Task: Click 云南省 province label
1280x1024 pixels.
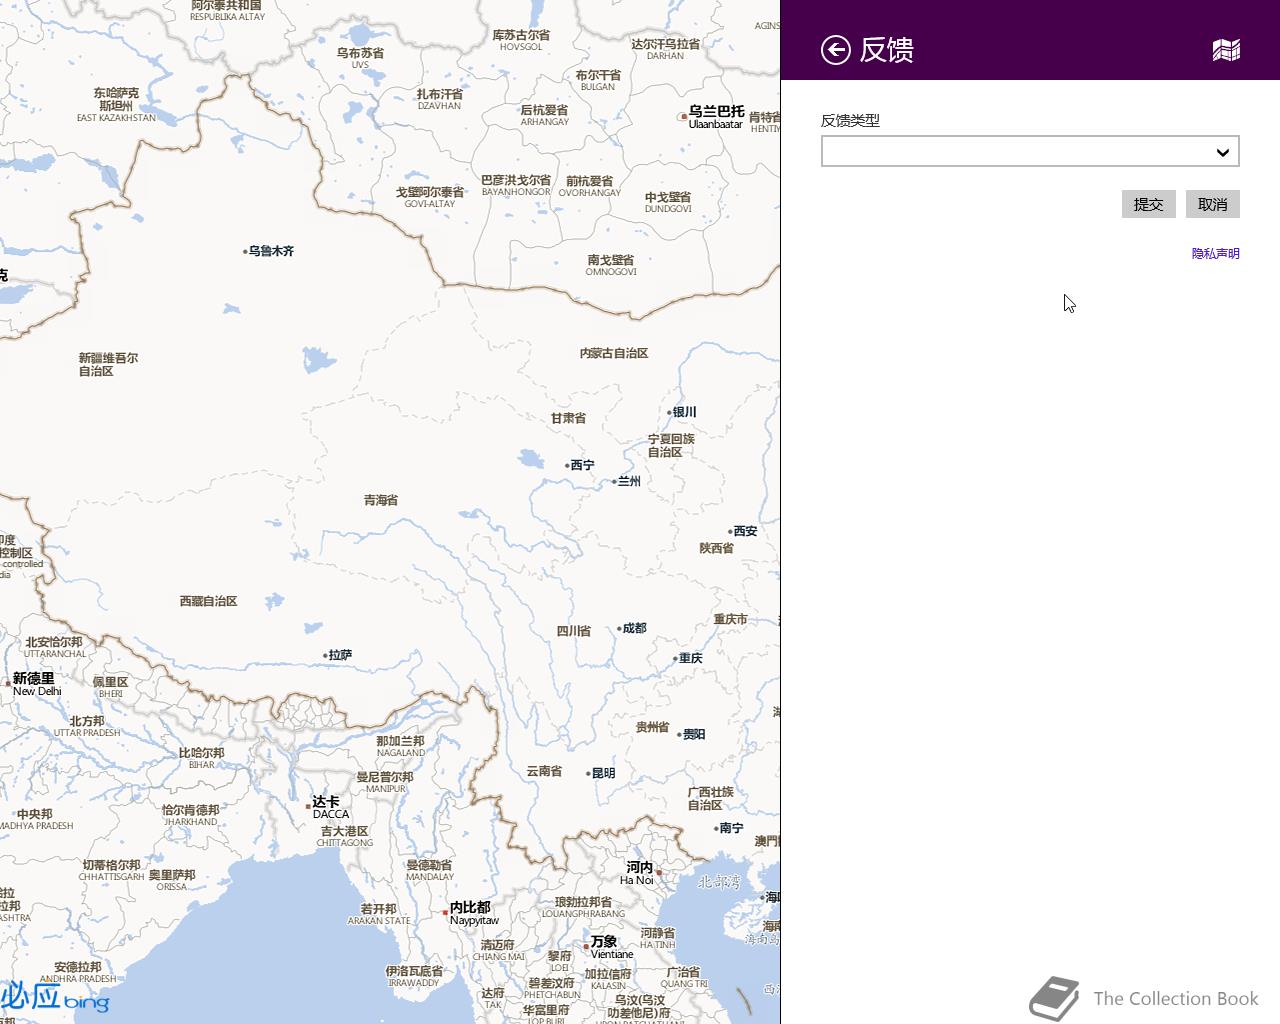Action: [x=544, y=771]
